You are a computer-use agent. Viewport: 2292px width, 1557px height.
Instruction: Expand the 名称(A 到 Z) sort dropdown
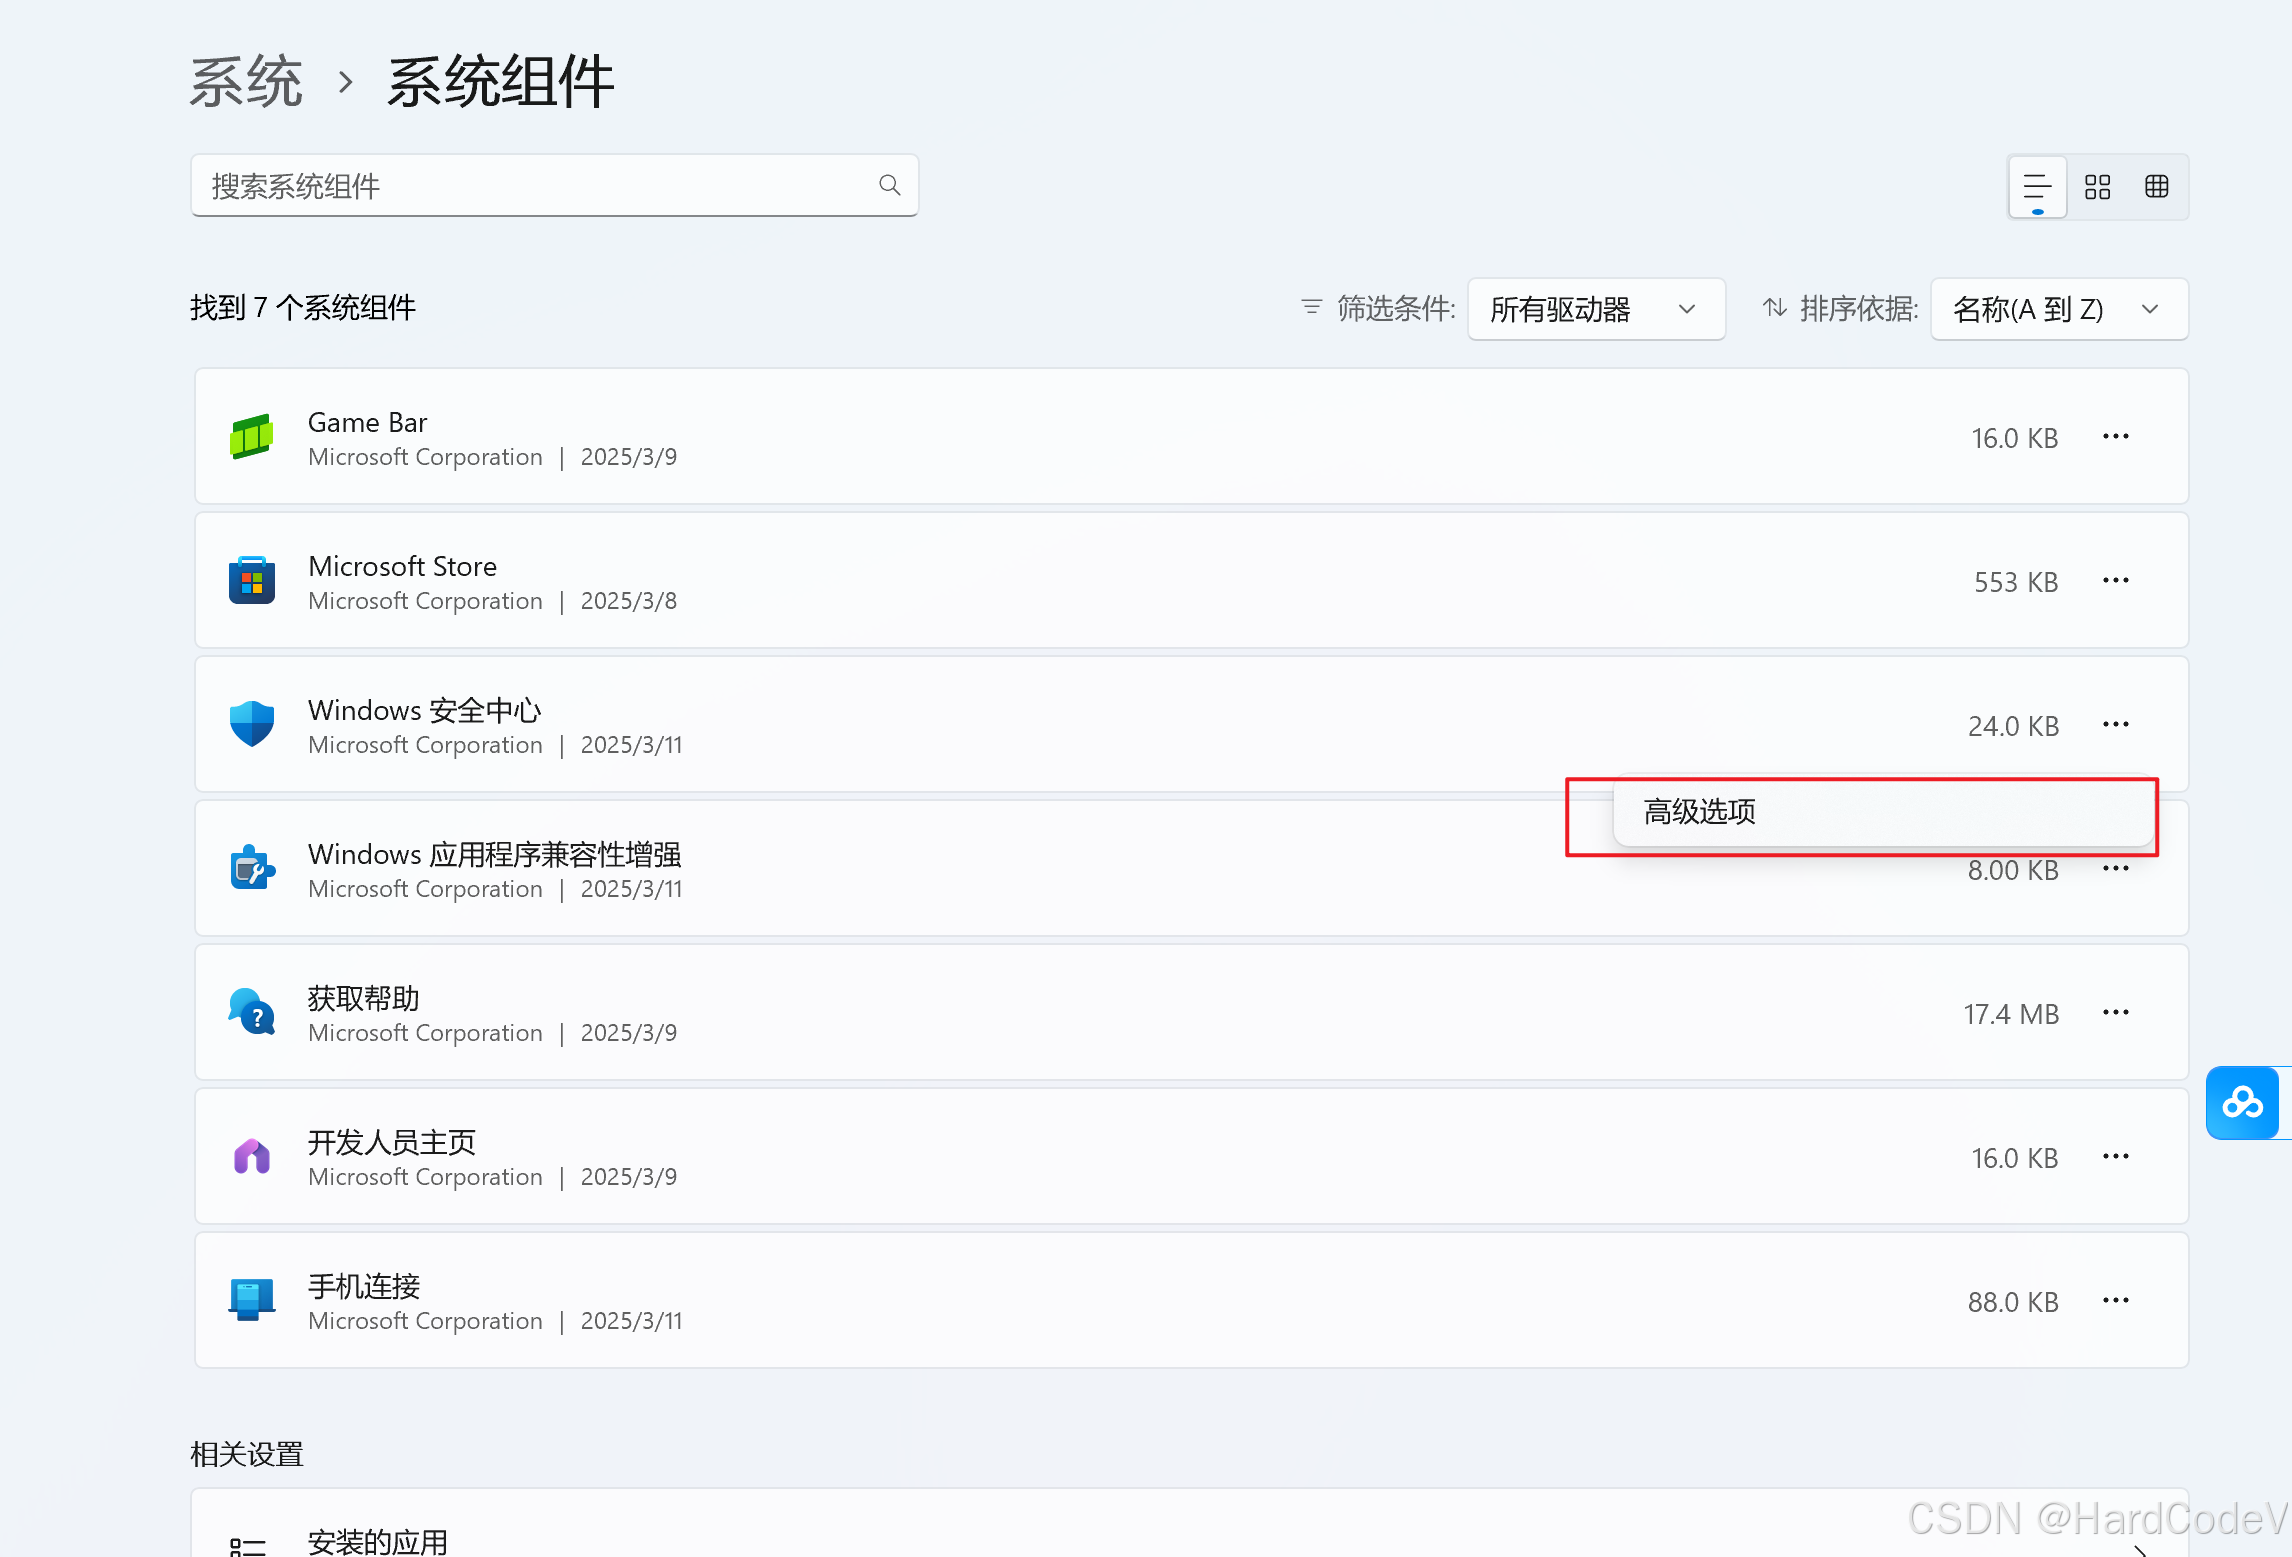coord(2058,309)
